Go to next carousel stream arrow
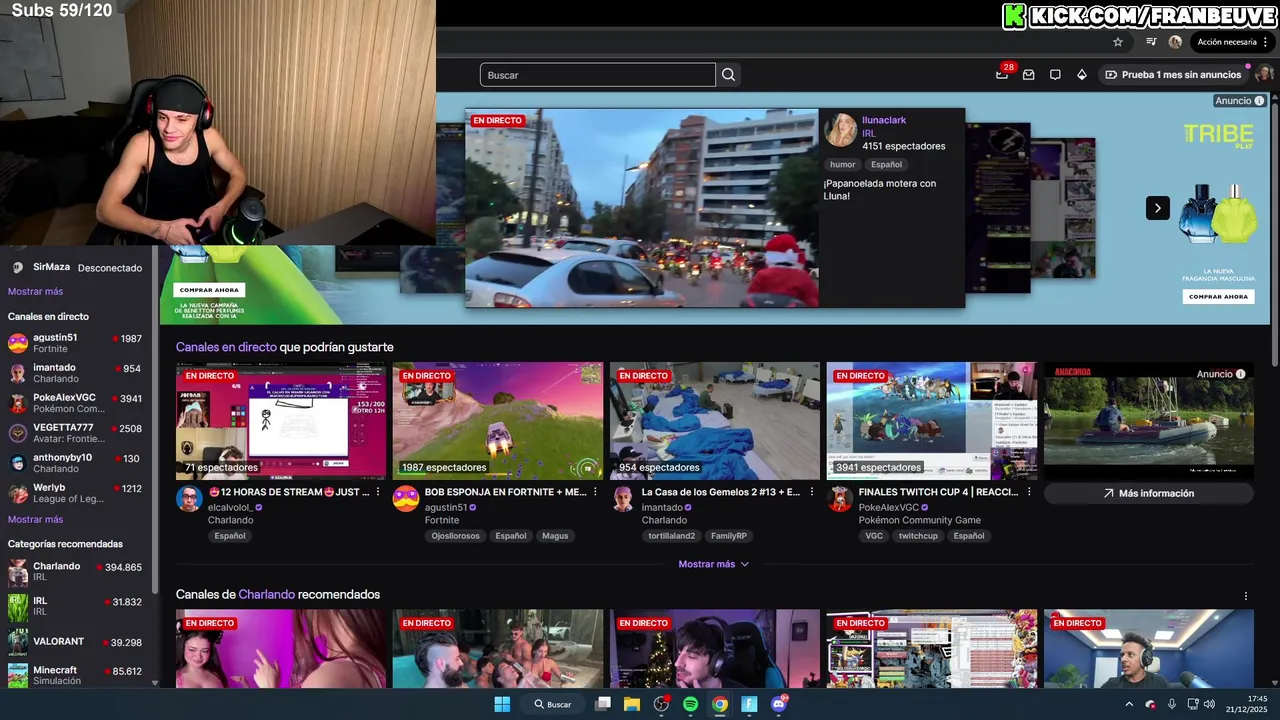The image size is (1280, 720). [x=1157, y=208]
